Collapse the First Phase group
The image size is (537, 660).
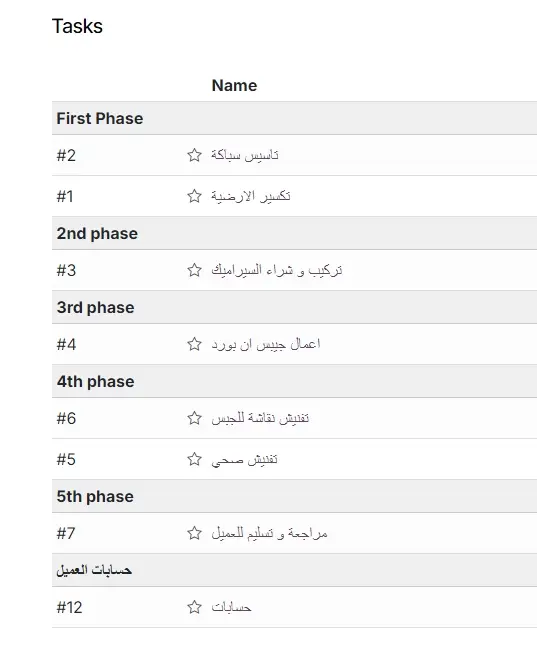coord(294,118)
